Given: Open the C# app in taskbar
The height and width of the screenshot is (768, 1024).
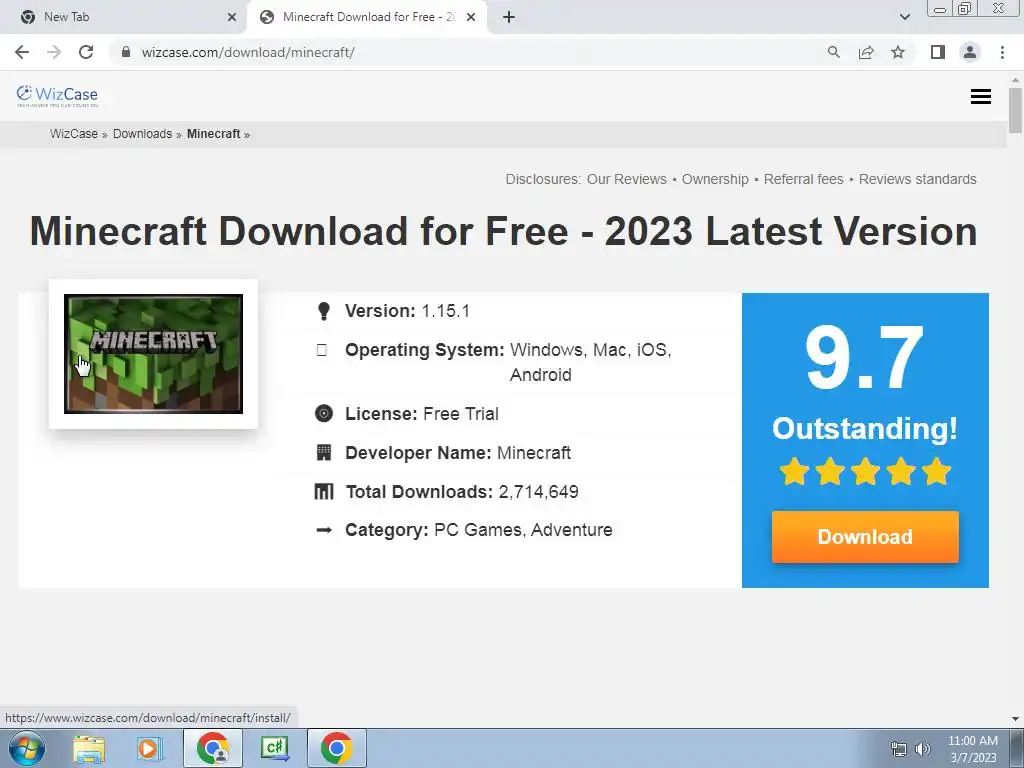Looking at the screenshot, I should click(274, 748).
